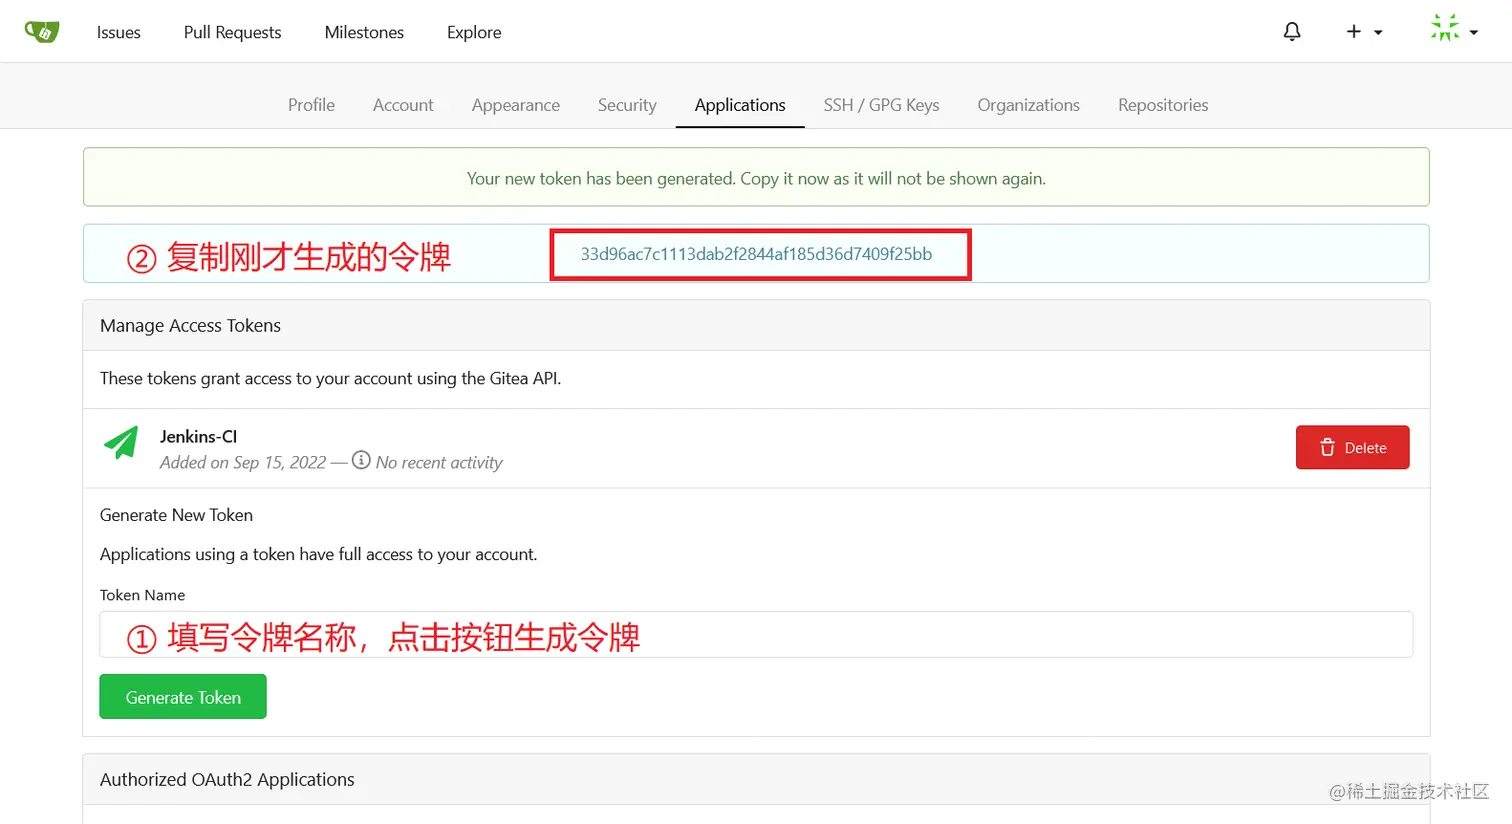Screen dimensions: 1512x824
Task: Open the plus create-new dropdown
Action: coord(1364,32)
